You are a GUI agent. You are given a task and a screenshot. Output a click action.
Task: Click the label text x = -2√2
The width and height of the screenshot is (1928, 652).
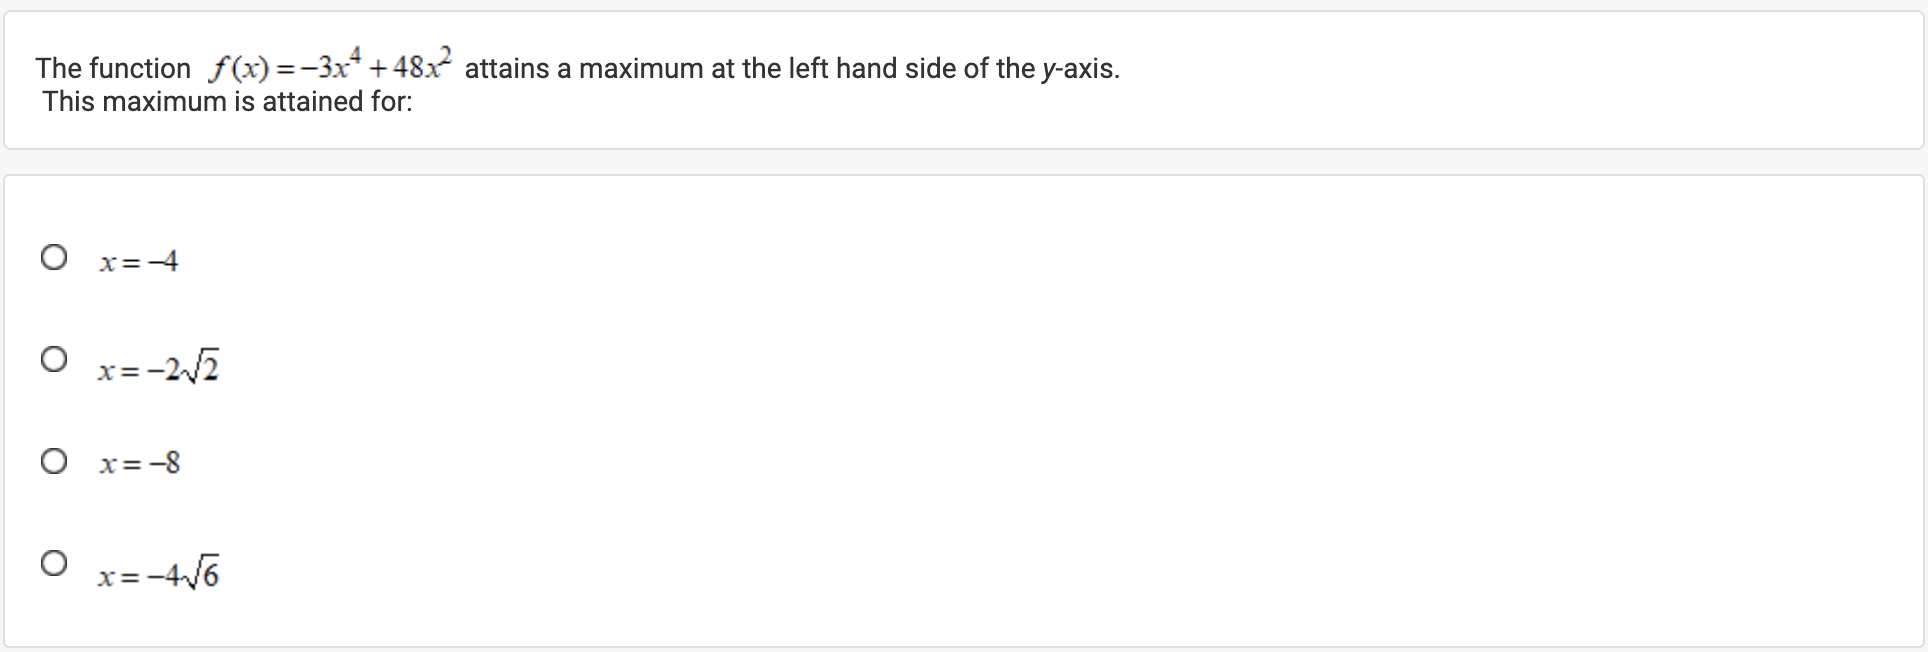pos(158,368)
